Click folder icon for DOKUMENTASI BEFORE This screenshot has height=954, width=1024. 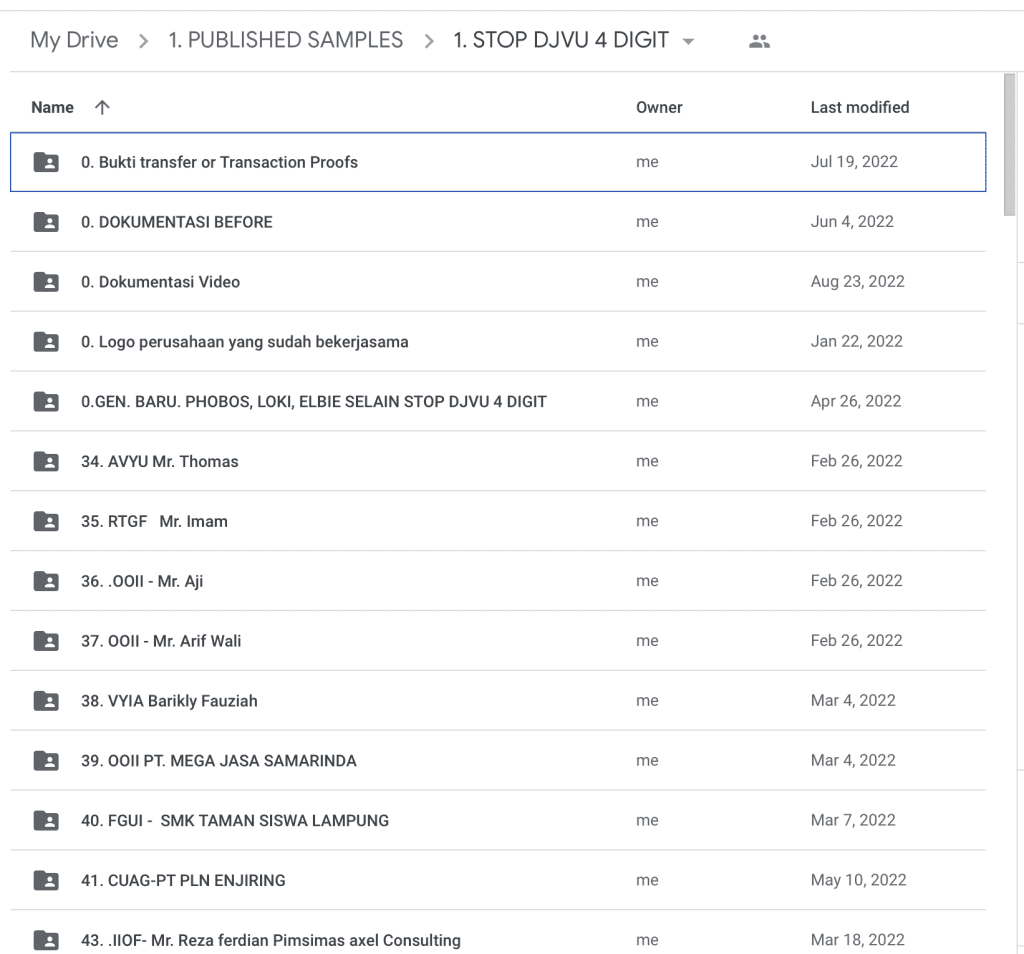point(46,222)
